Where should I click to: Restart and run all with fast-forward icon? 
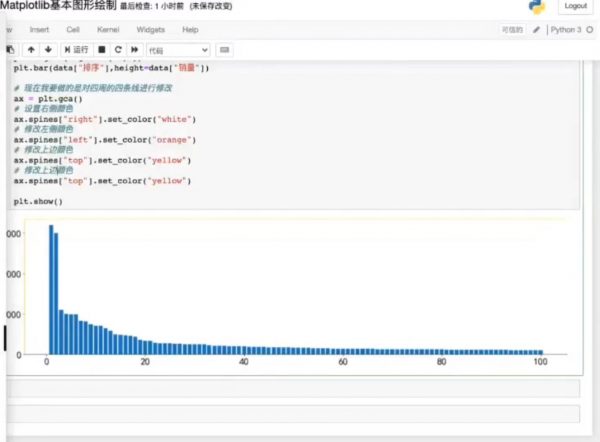click(x=134, y=49)
